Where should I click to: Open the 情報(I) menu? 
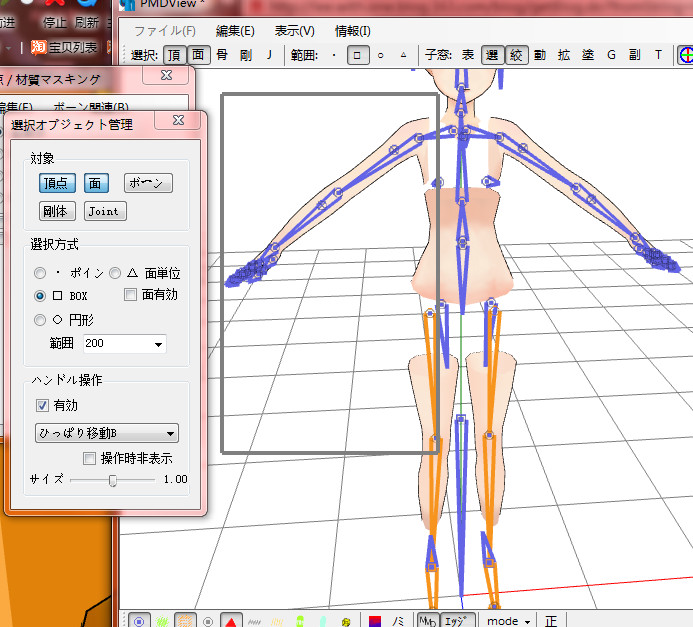pos(352,31)
